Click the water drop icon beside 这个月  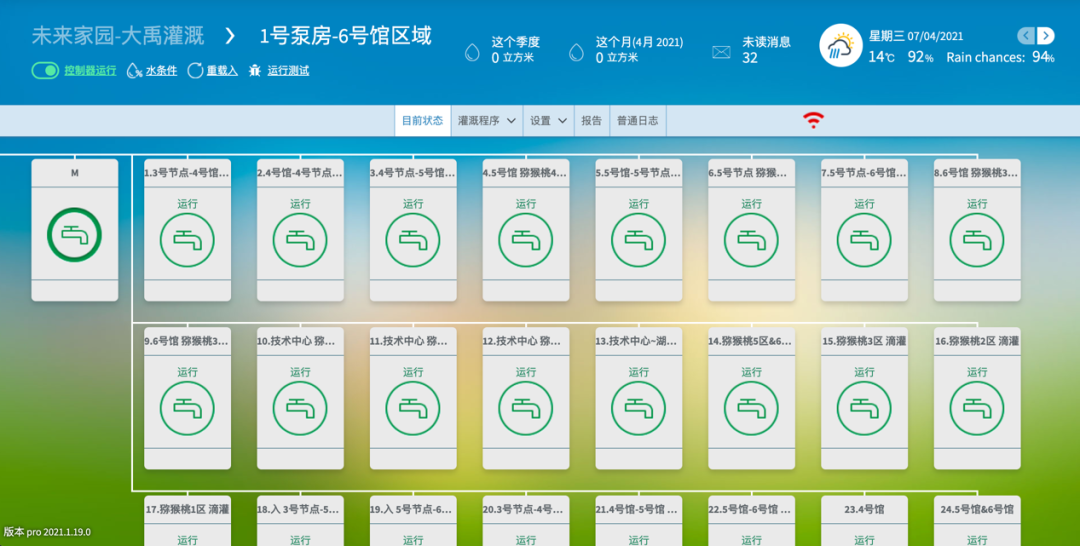(x=577, y=52)
